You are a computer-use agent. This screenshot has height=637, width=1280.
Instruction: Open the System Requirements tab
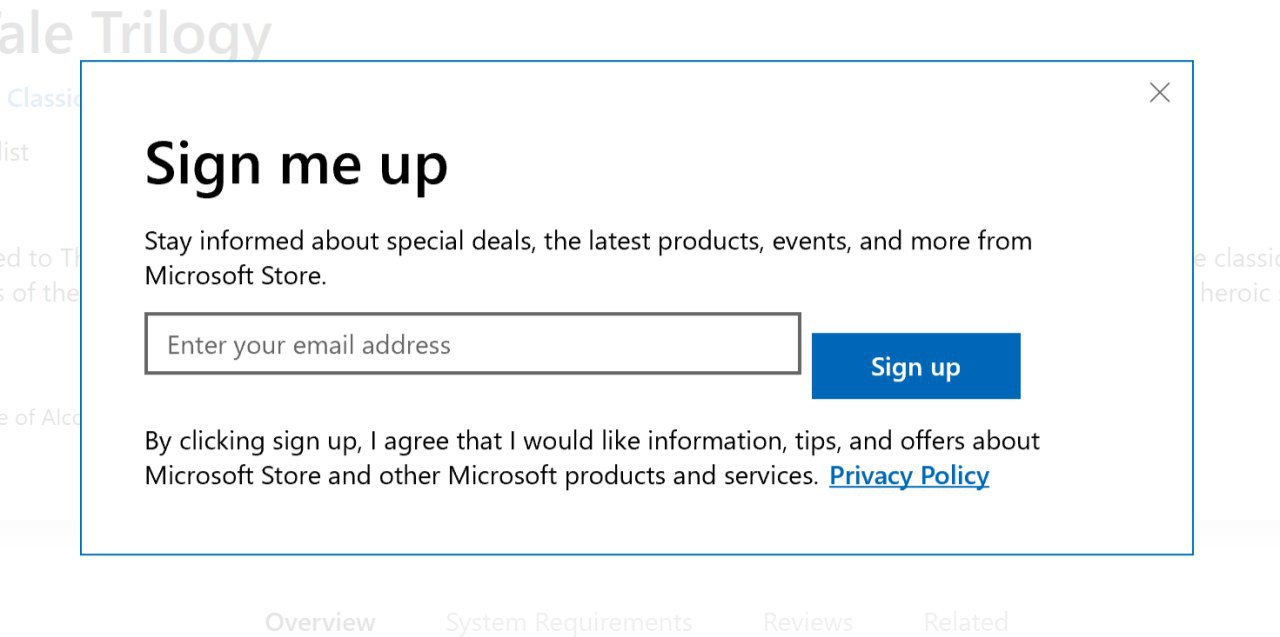click(568, 622)
